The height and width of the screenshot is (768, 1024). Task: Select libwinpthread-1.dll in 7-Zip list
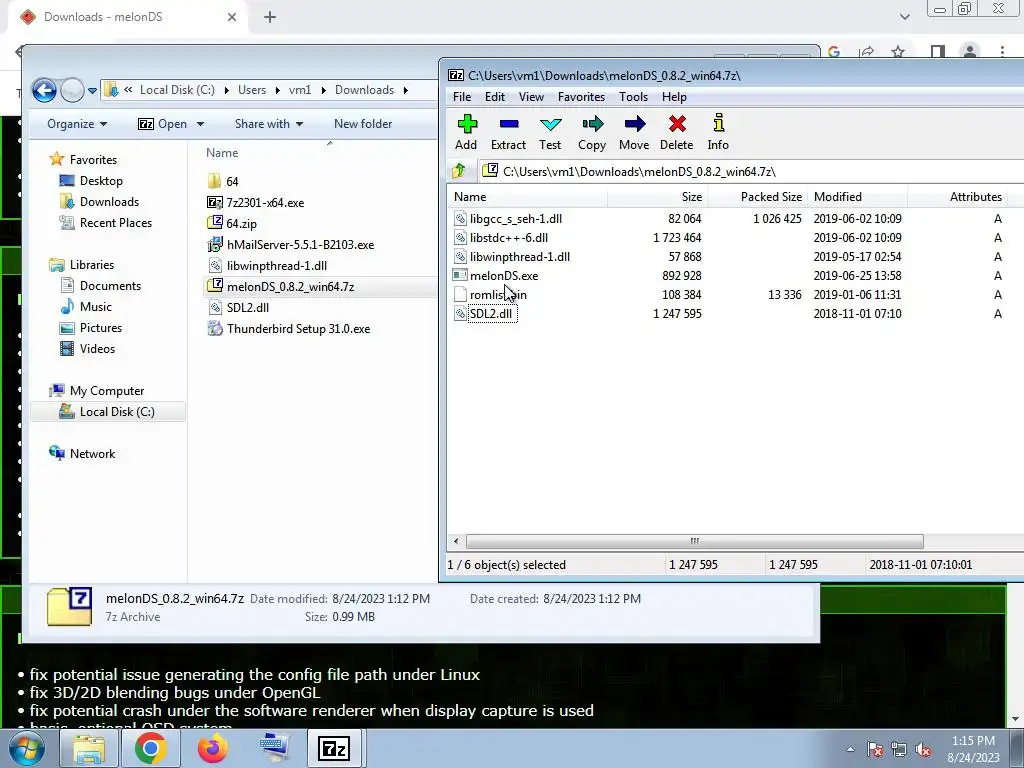coord(519,257)
